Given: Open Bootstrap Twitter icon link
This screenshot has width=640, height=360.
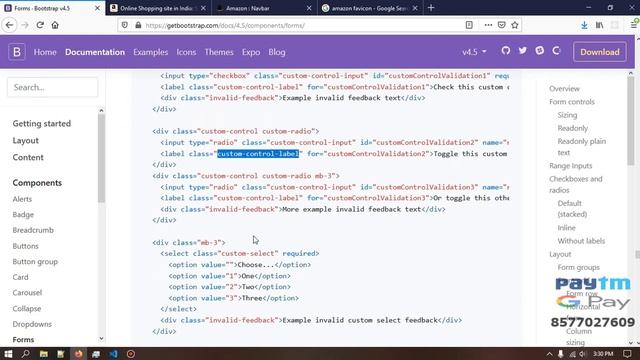Looking at the screenshot, I should pos(522,51).
